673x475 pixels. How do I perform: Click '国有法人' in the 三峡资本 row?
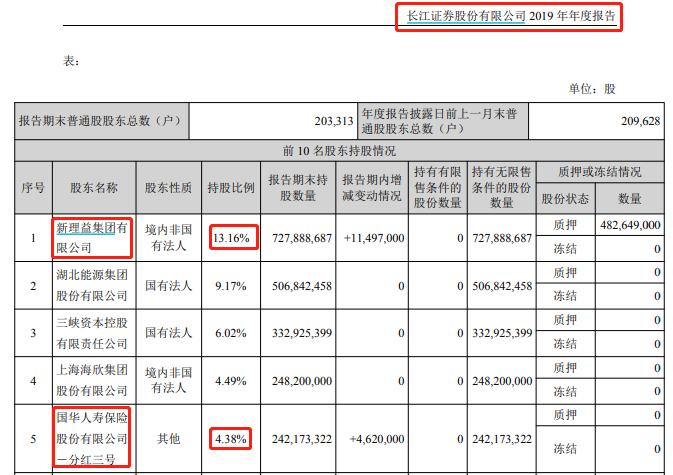point(168,333)
